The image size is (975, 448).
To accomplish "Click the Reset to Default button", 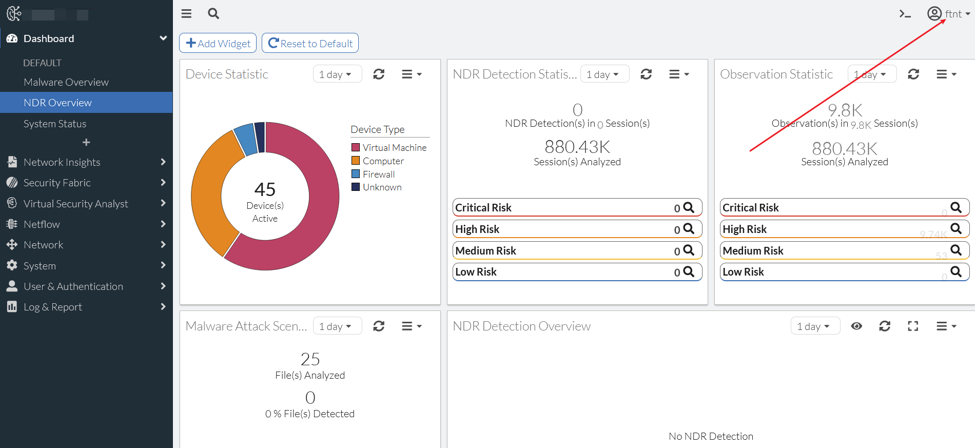I will pyautogui.click(x=310, y=44).
